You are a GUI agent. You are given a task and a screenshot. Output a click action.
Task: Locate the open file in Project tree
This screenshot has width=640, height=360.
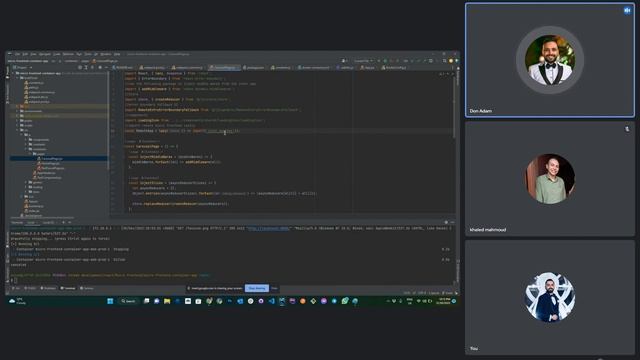(x=80, y=67)
